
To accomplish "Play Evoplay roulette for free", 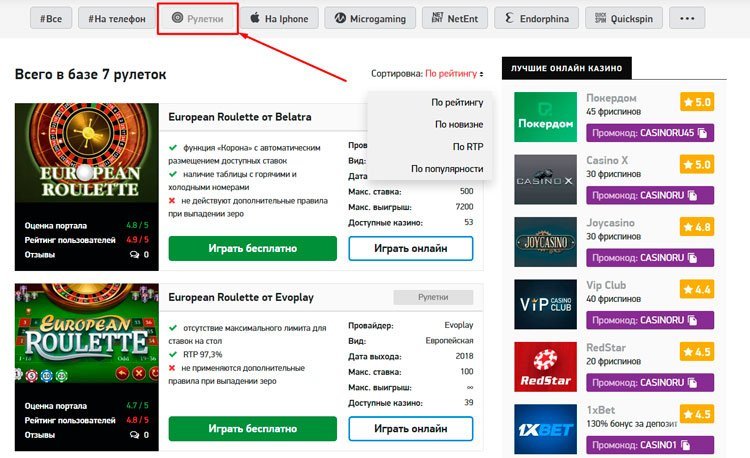I will 253,428.
